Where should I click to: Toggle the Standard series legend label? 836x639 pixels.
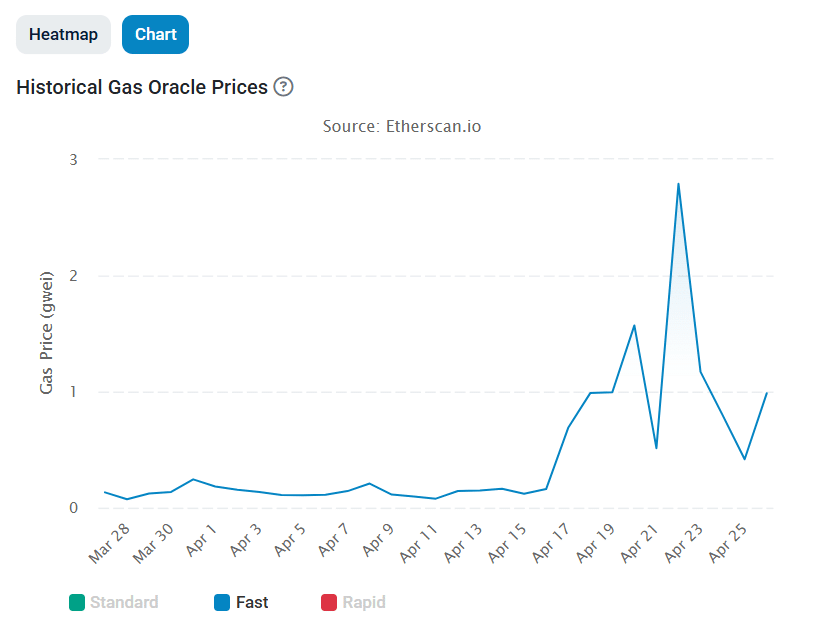(124, 602)
